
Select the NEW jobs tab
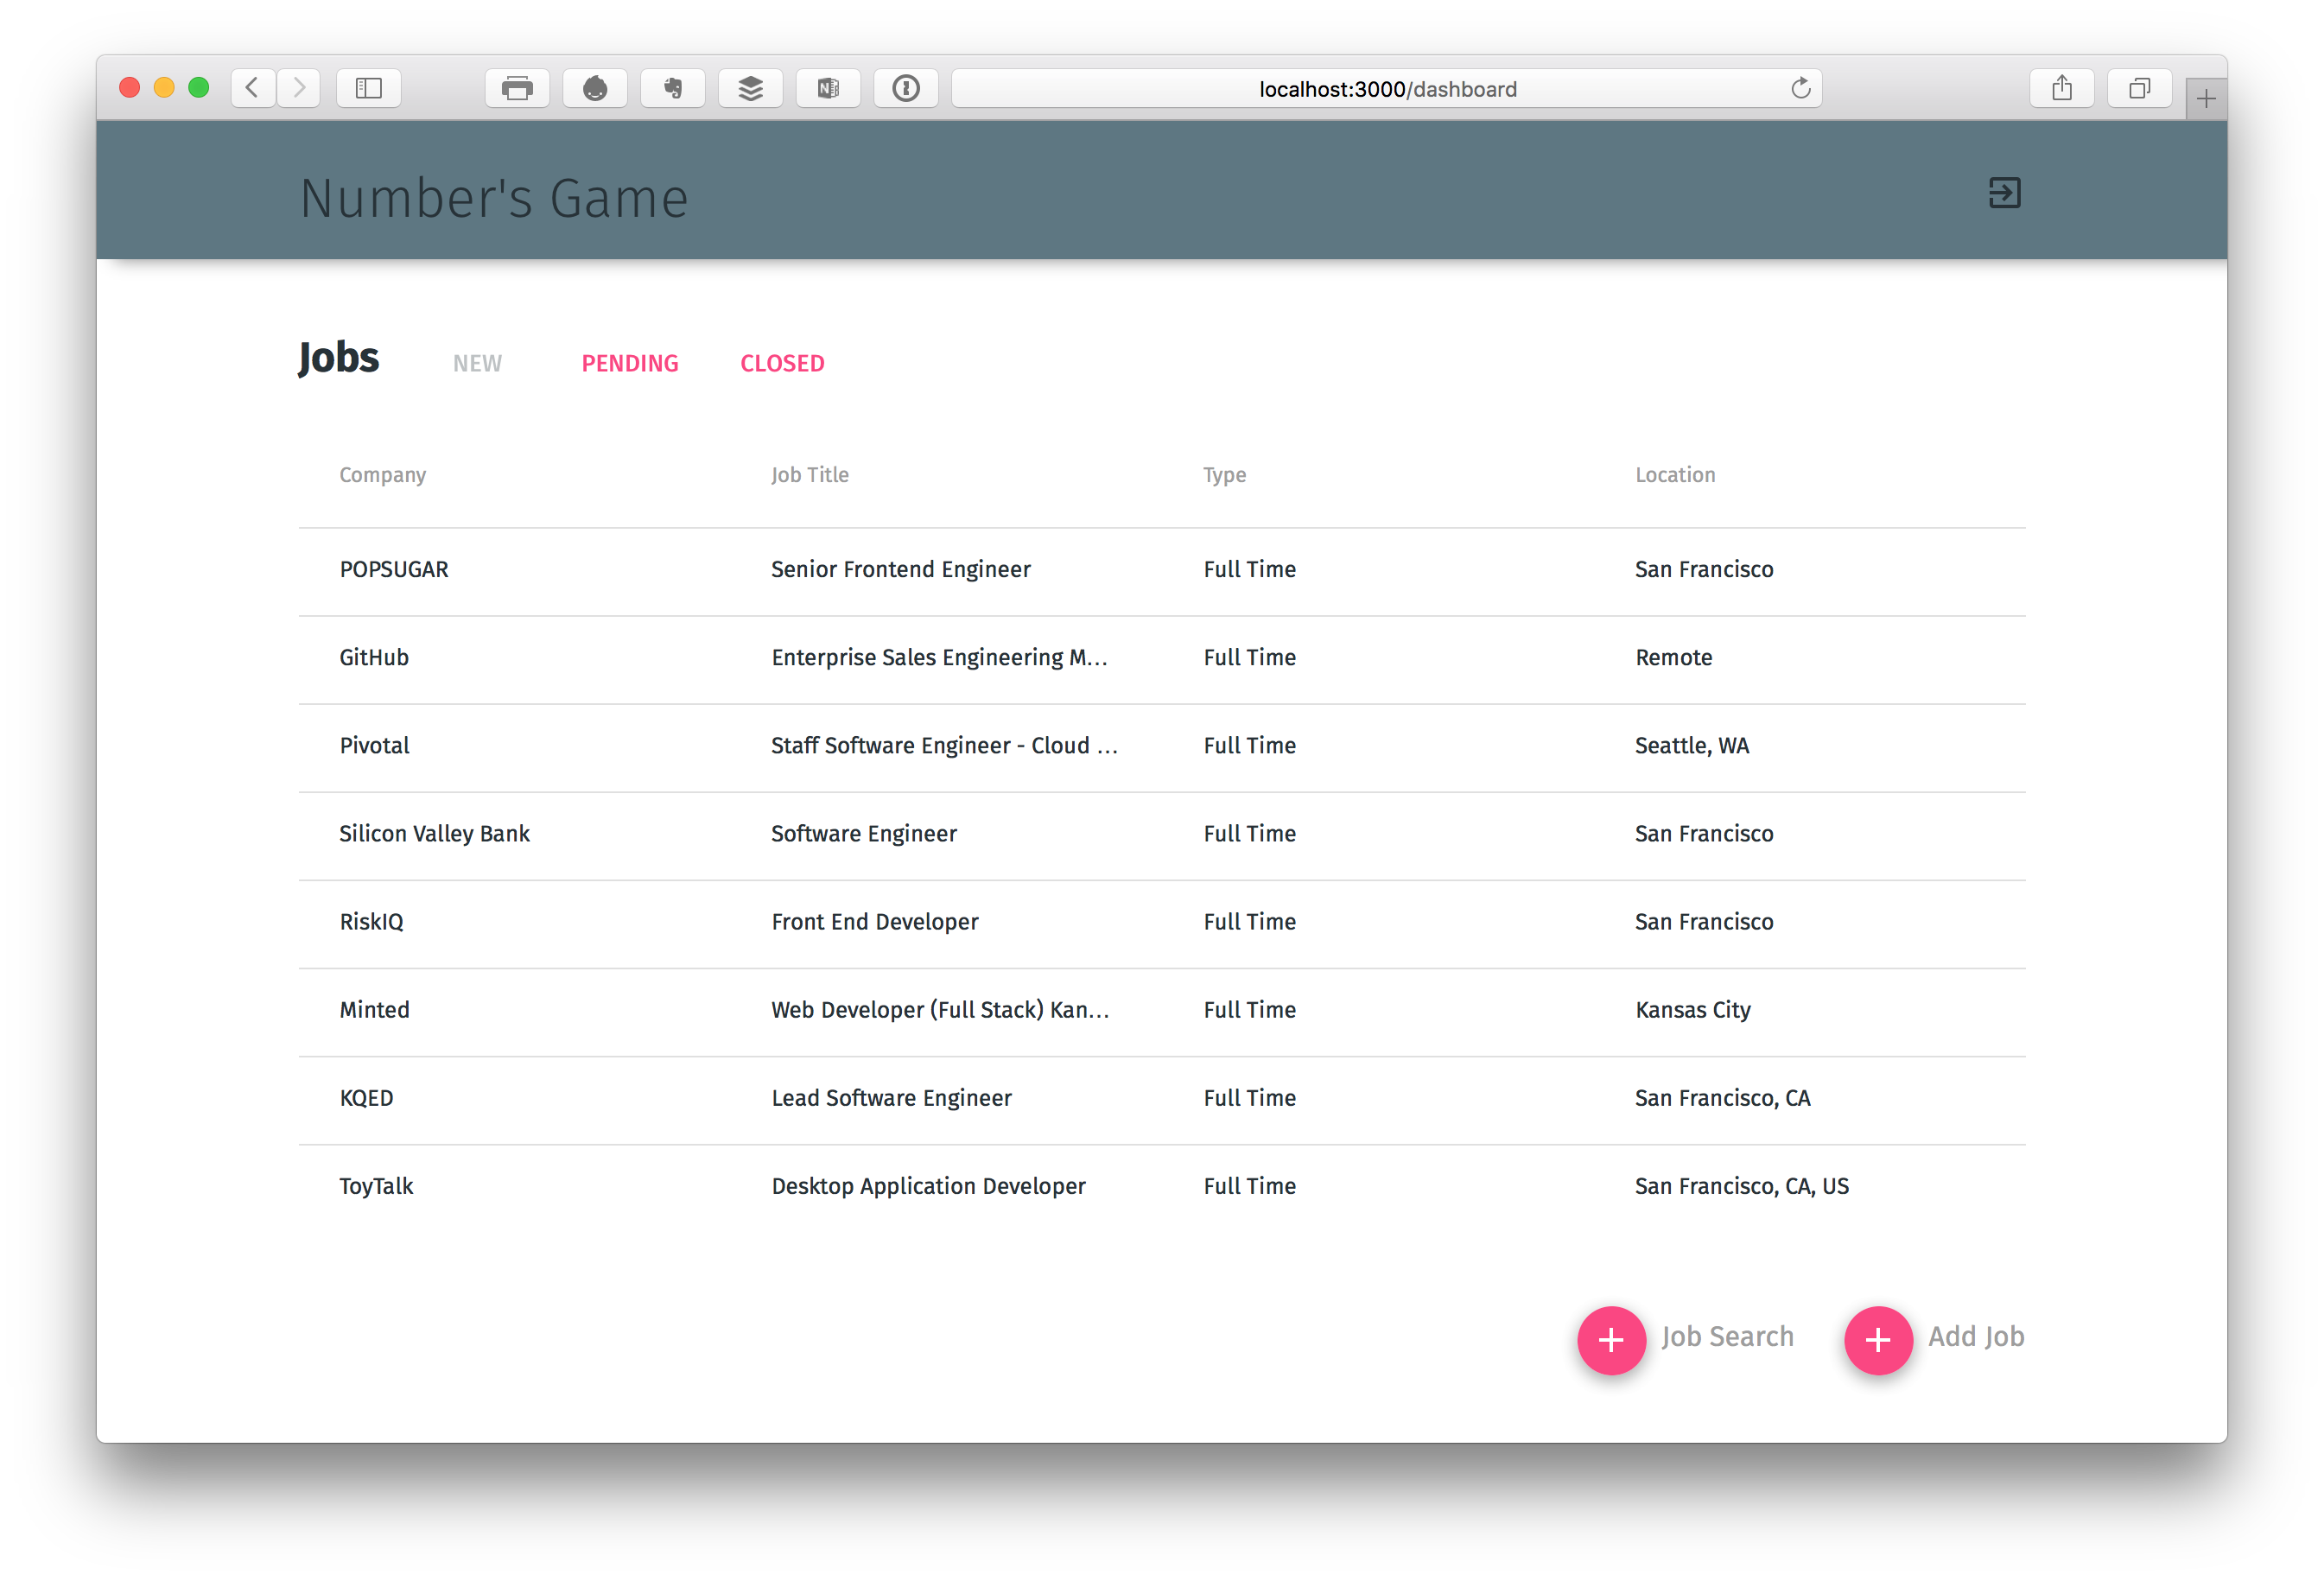pyautogui.click(x=477, y=364)
